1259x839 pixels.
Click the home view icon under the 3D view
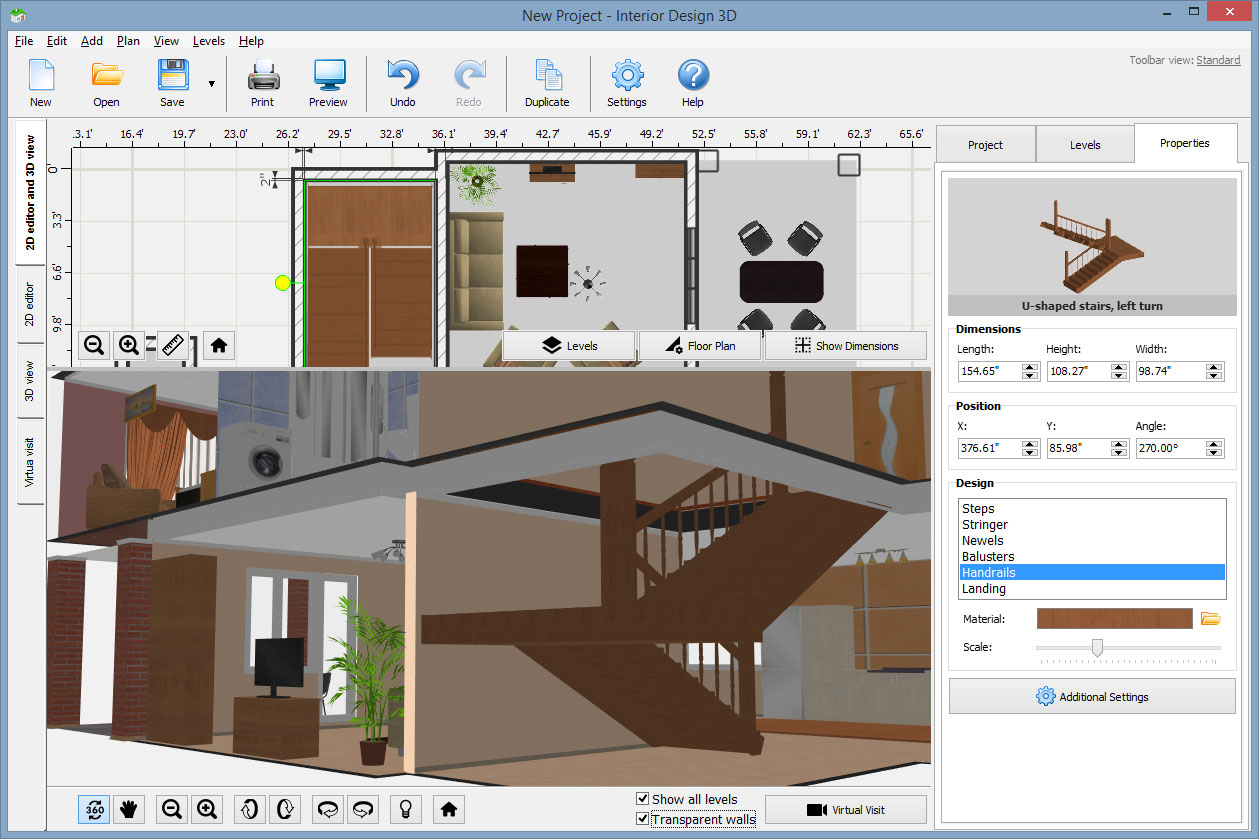tap(448, 809)
